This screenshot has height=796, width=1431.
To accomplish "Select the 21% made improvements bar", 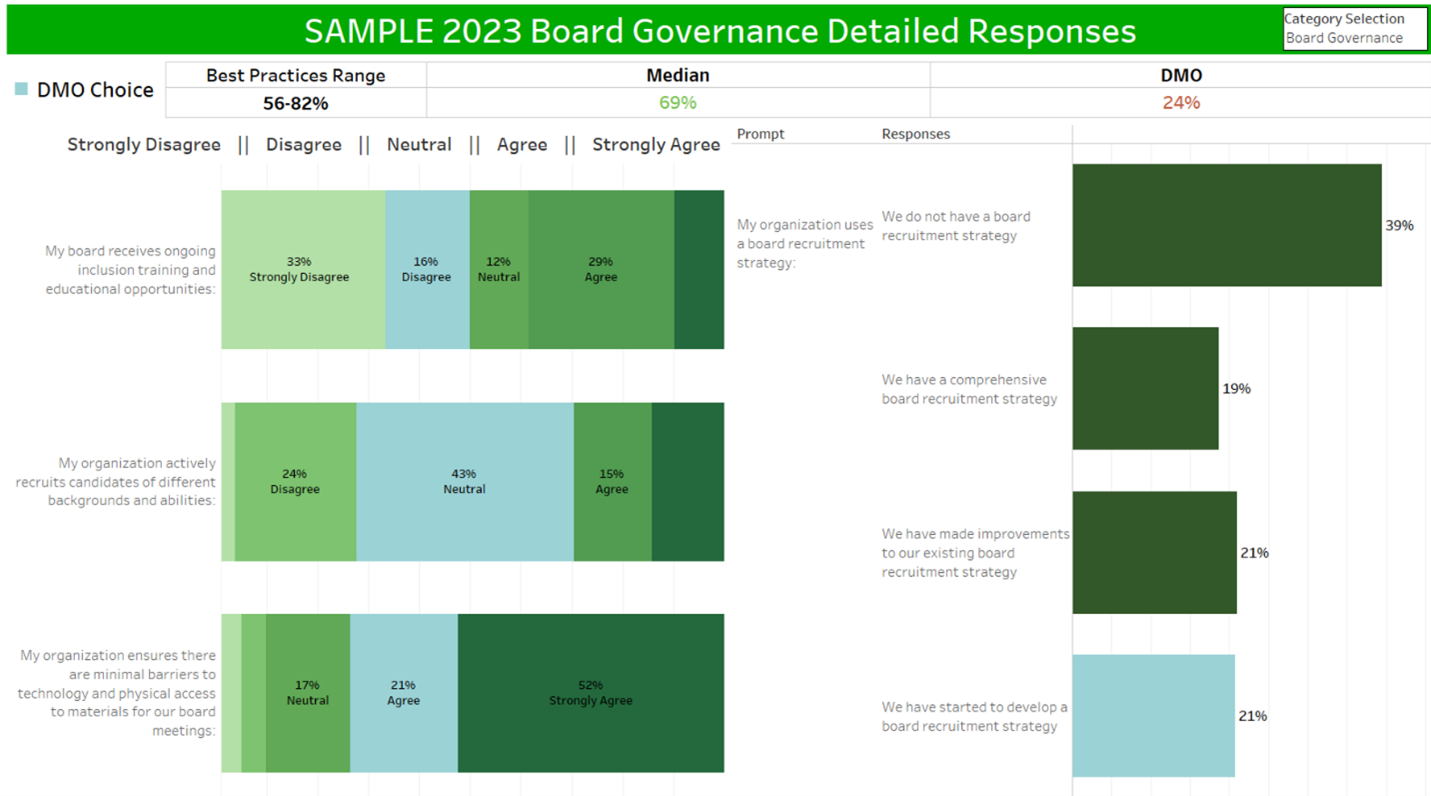I will coord(1154,552).
